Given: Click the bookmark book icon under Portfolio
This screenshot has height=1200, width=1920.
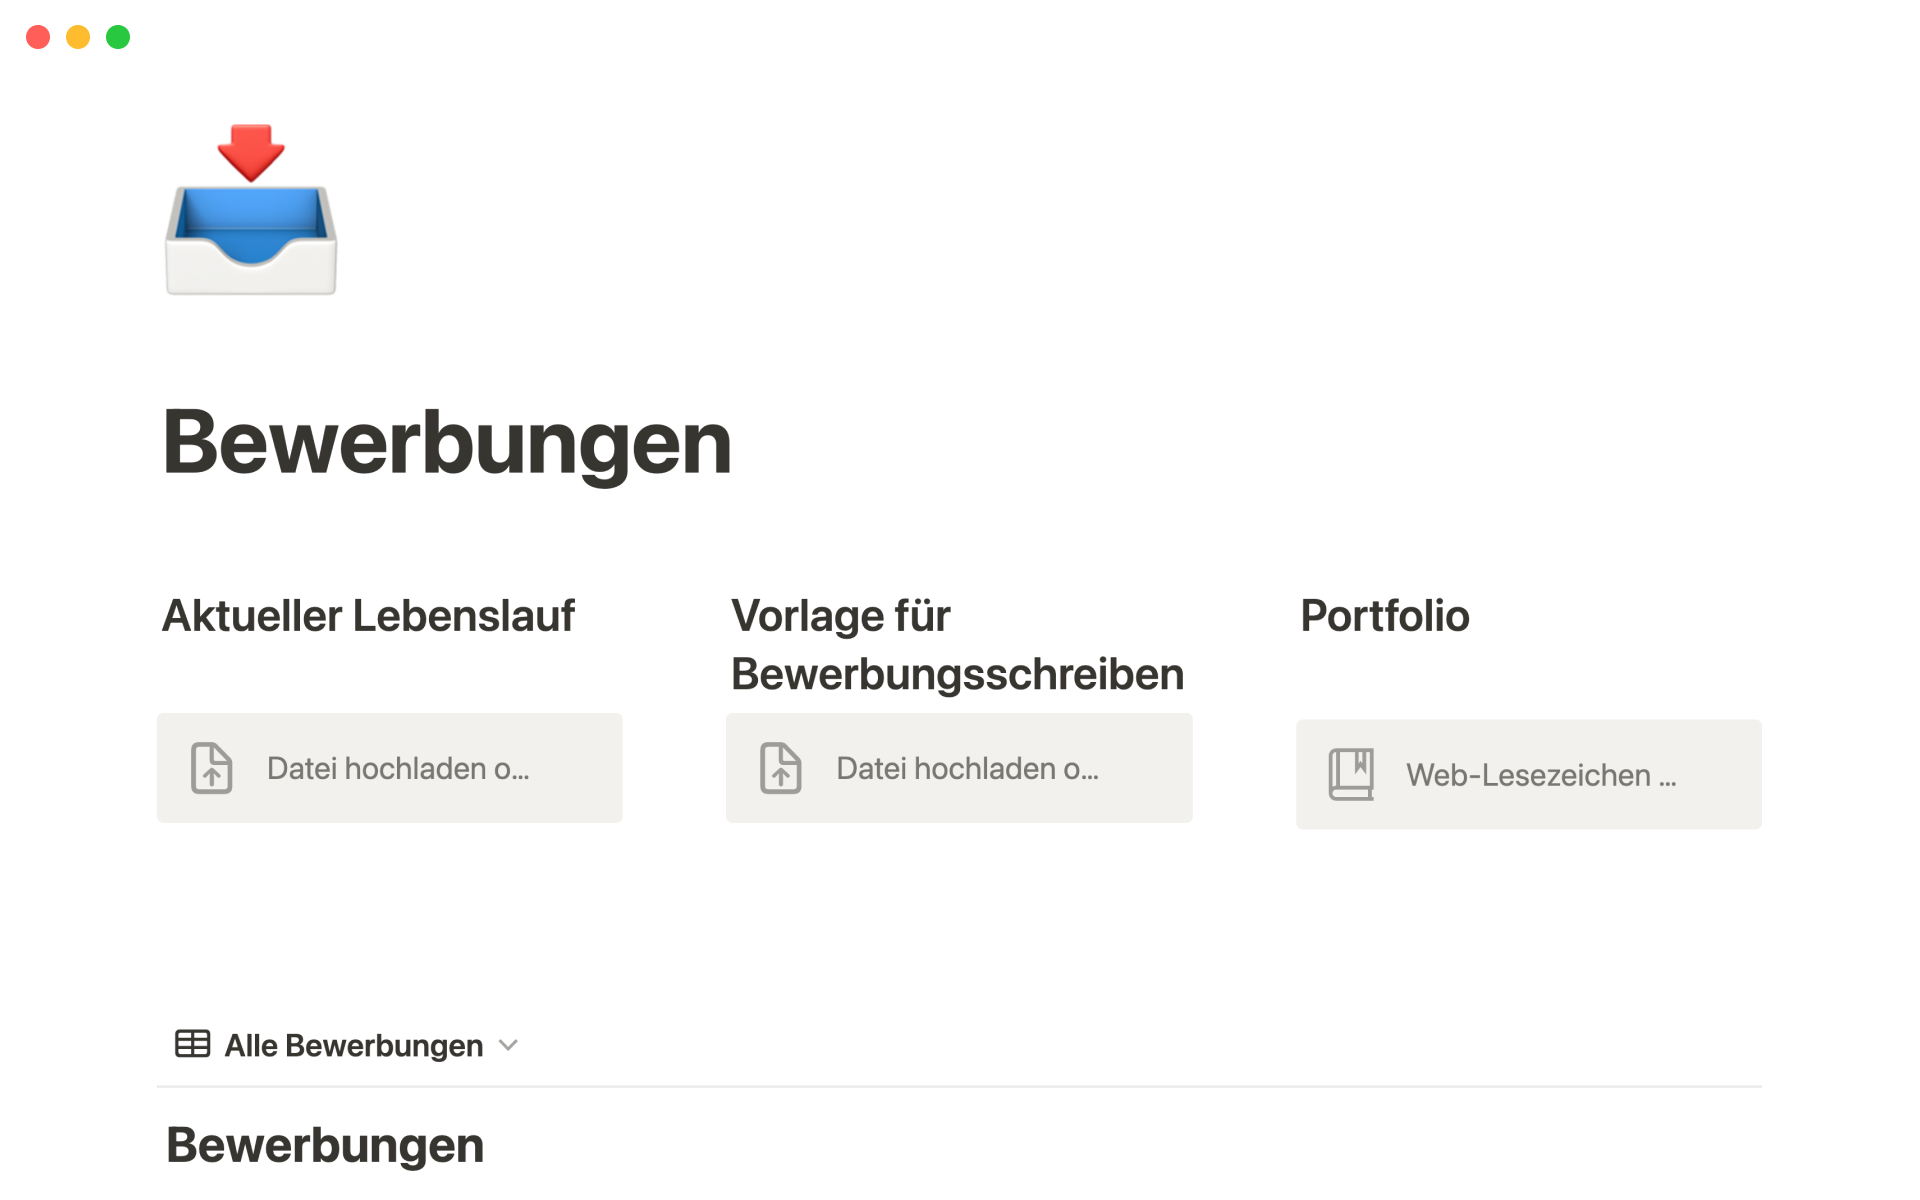Looking at the screenshot, I should tap(1351, 774).
